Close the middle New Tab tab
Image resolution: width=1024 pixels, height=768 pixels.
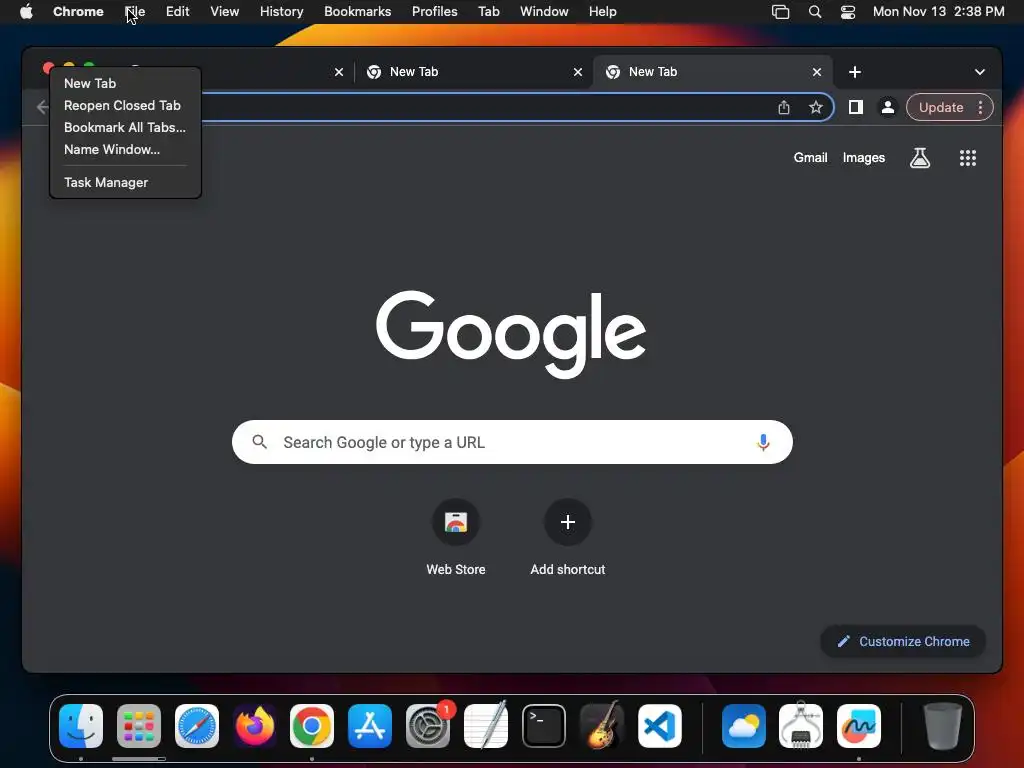coord(578,72)
